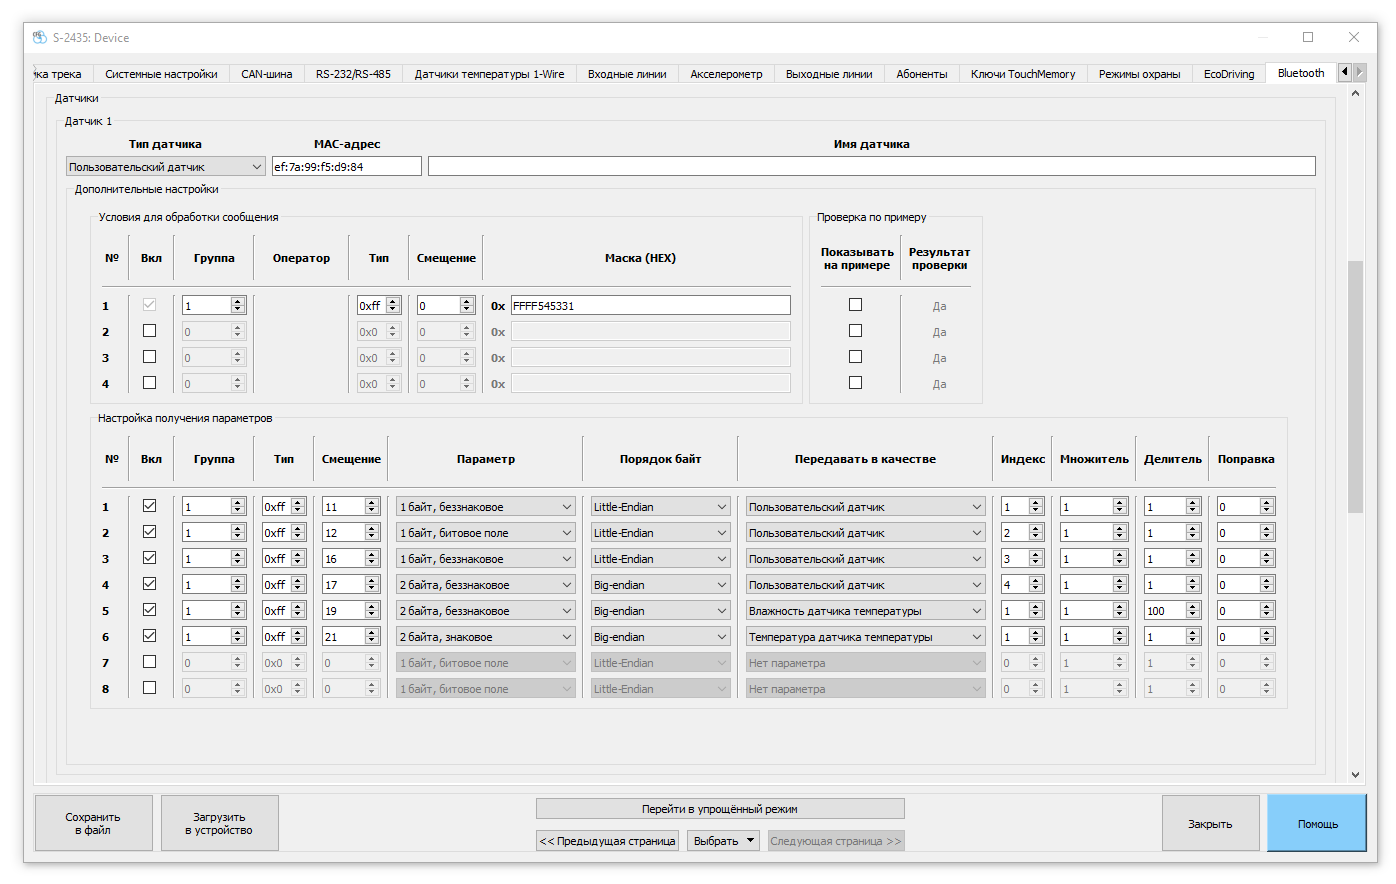Click Смещение spinner showing 19
The height and width of the screenshot is (884, 1396).
350,611
